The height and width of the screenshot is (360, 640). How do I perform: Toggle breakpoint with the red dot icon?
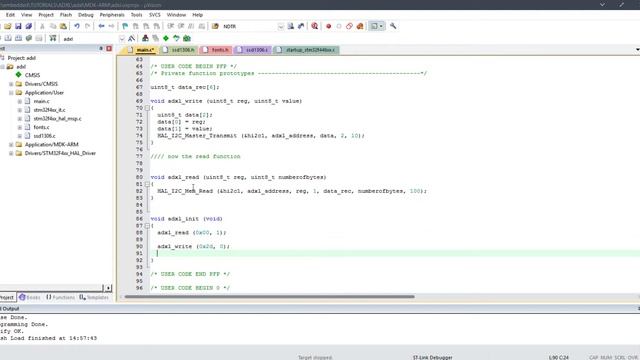tap(328, 26)
